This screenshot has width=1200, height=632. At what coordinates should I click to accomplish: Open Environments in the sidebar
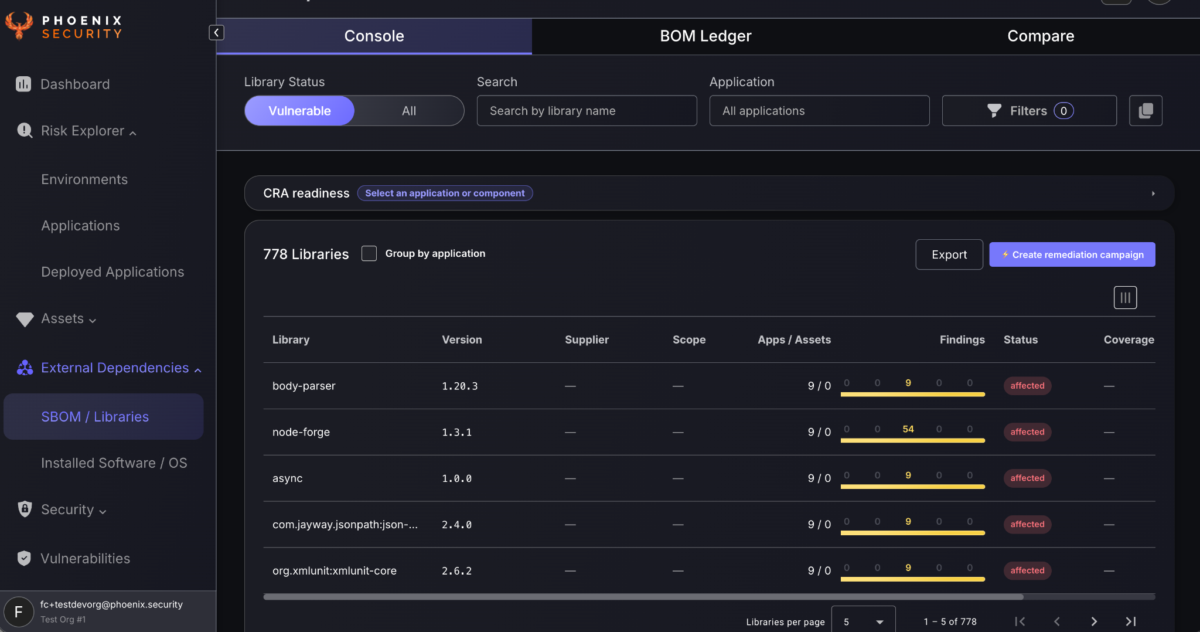pos(84,180)
